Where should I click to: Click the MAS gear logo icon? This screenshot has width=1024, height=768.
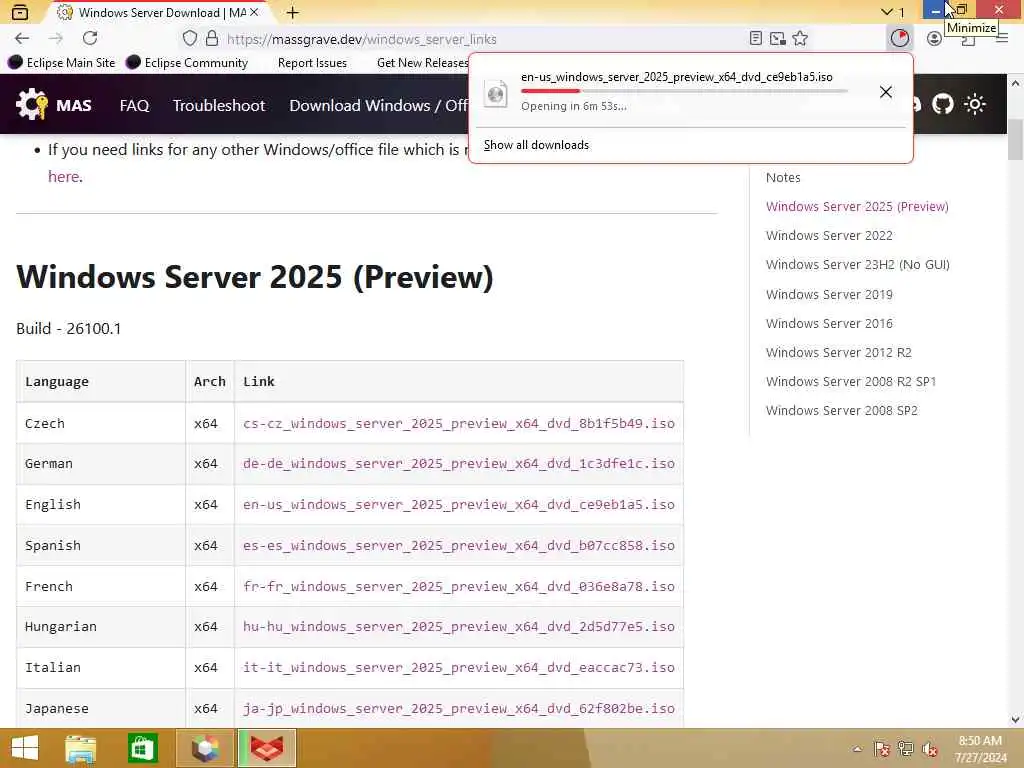(32, 104)
